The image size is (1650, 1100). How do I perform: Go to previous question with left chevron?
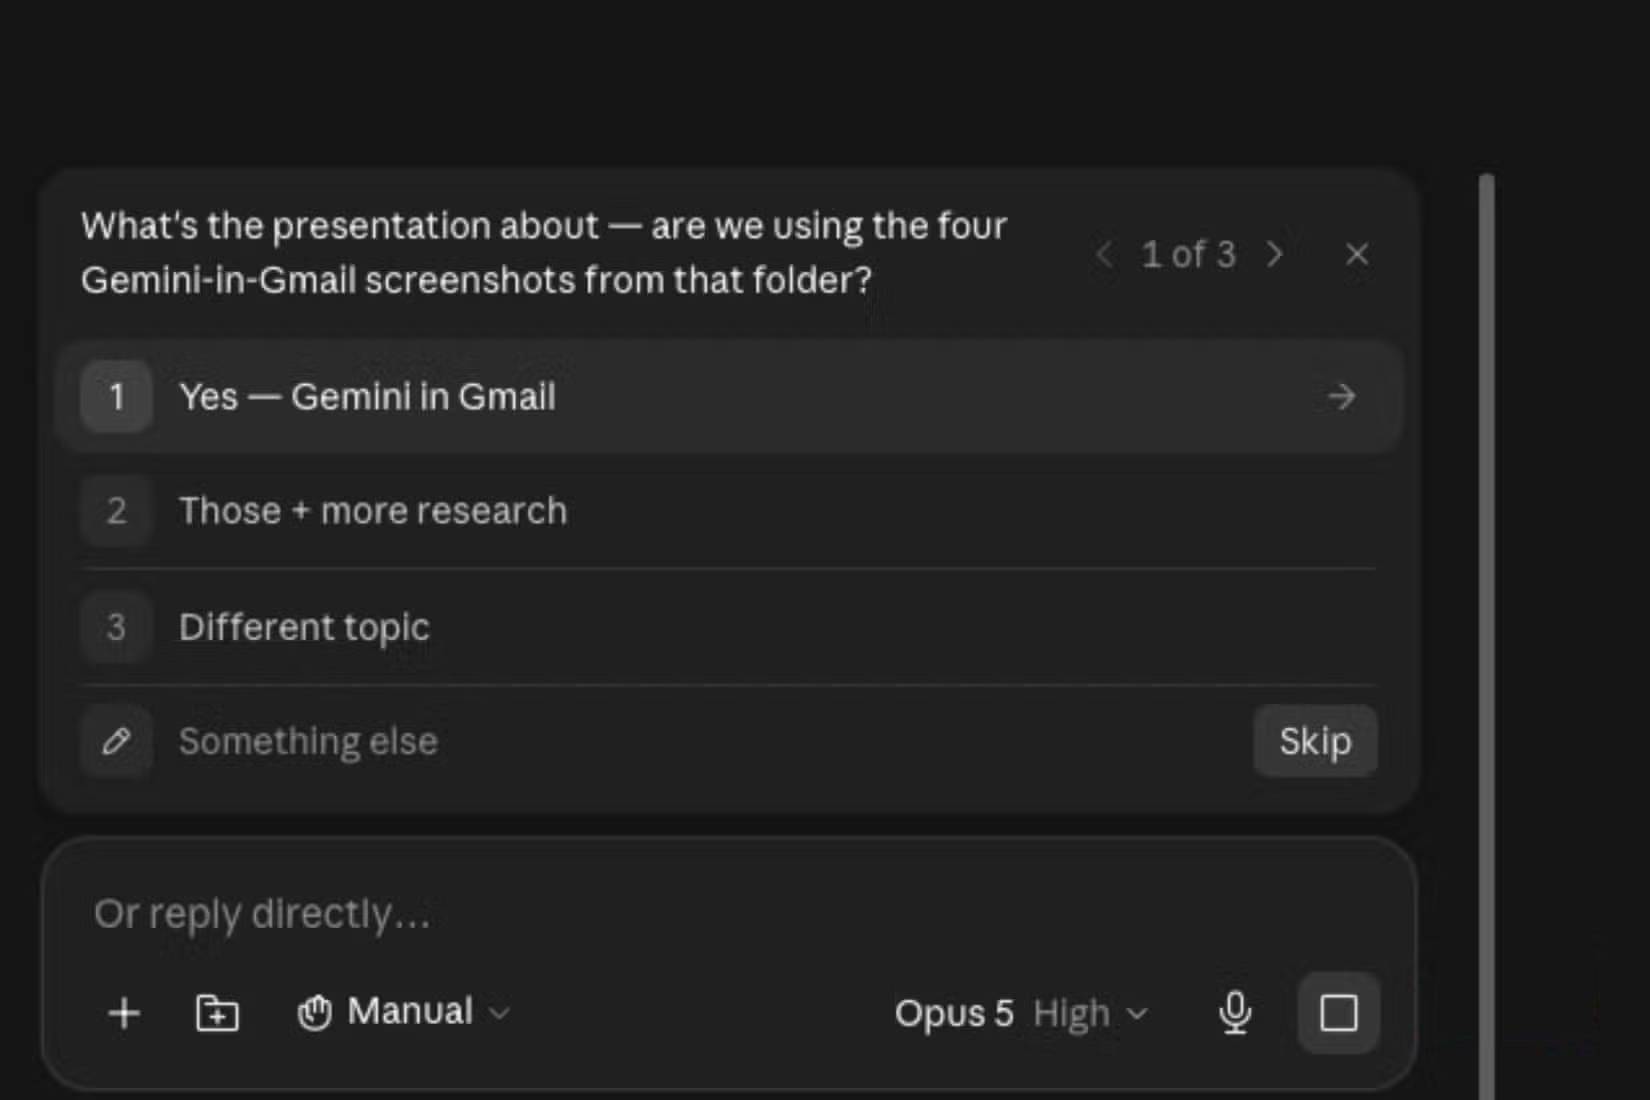(x=1104, y=254)
